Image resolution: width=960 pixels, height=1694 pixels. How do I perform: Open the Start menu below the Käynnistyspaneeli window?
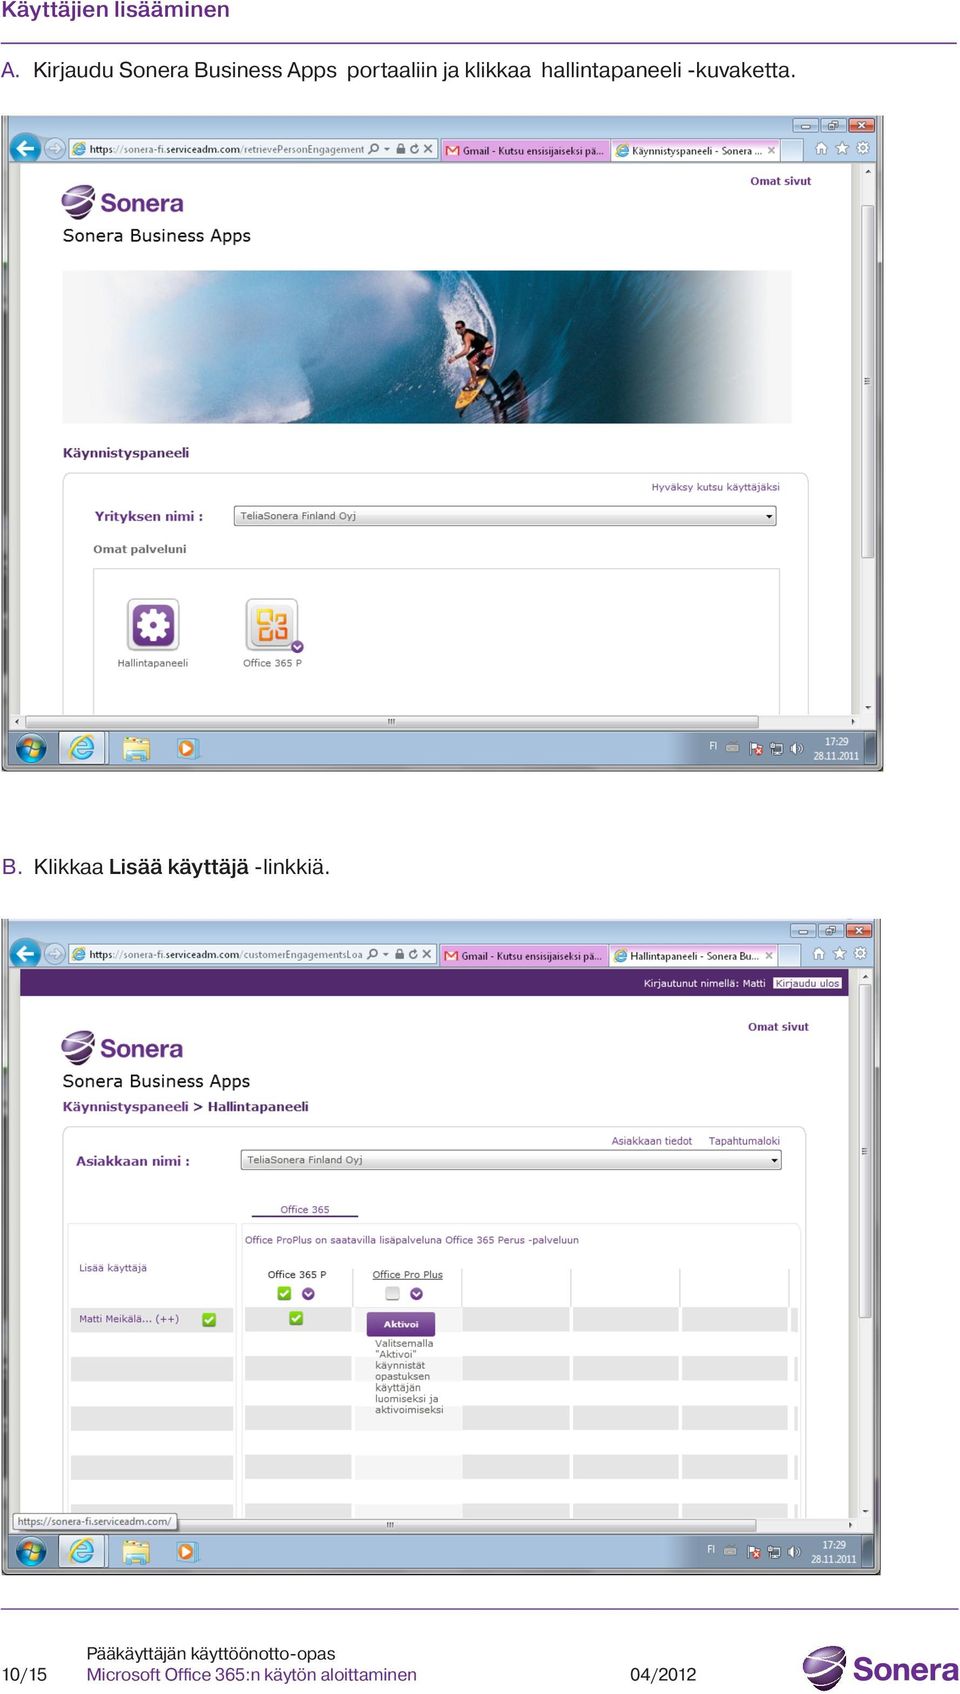coord(31,748)
